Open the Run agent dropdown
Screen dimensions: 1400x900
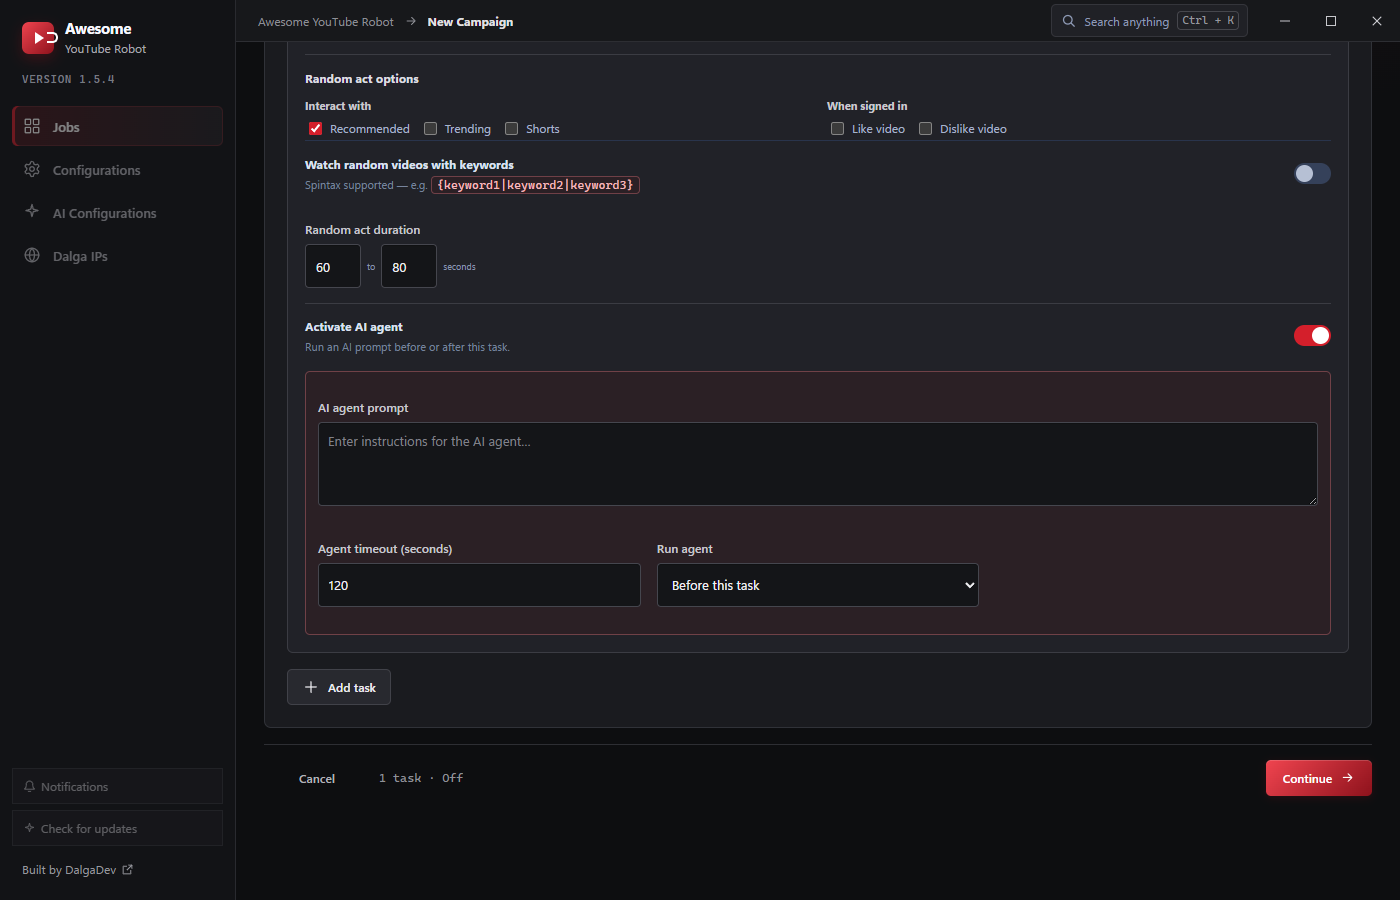(818, 585)
